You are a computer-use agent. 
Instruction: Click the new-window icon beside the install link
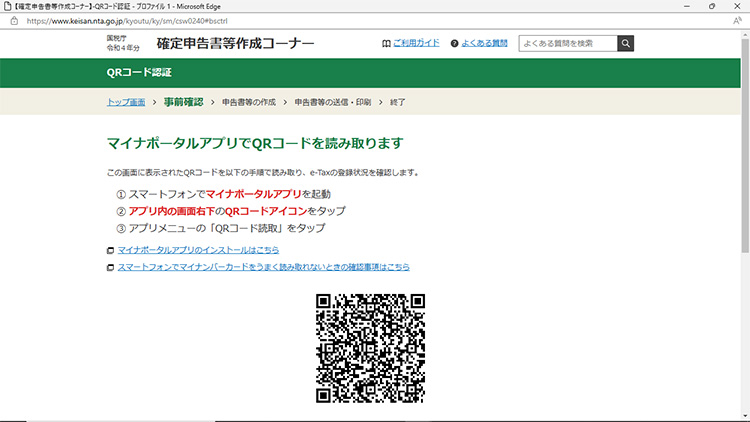pos(110,251)
